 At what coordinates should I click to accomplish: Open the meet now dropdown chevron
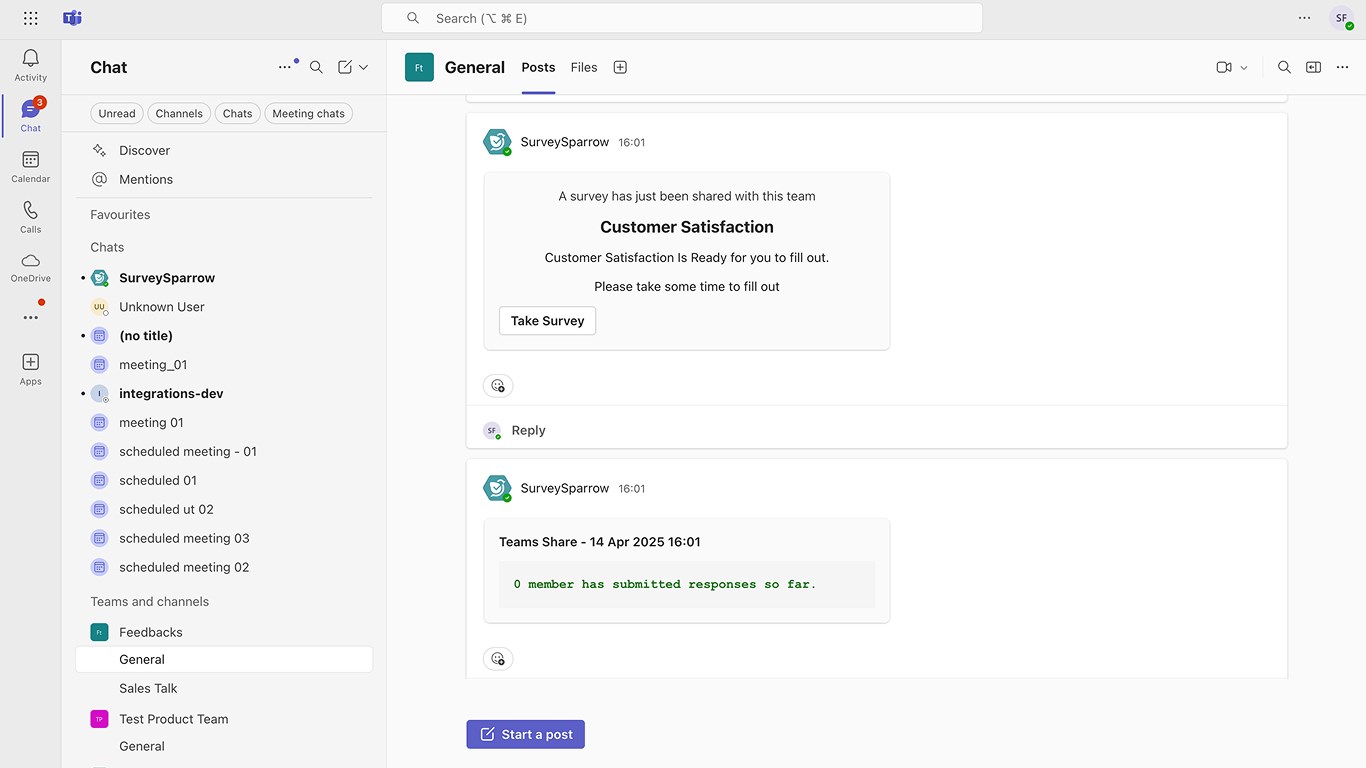[1244, 67]
